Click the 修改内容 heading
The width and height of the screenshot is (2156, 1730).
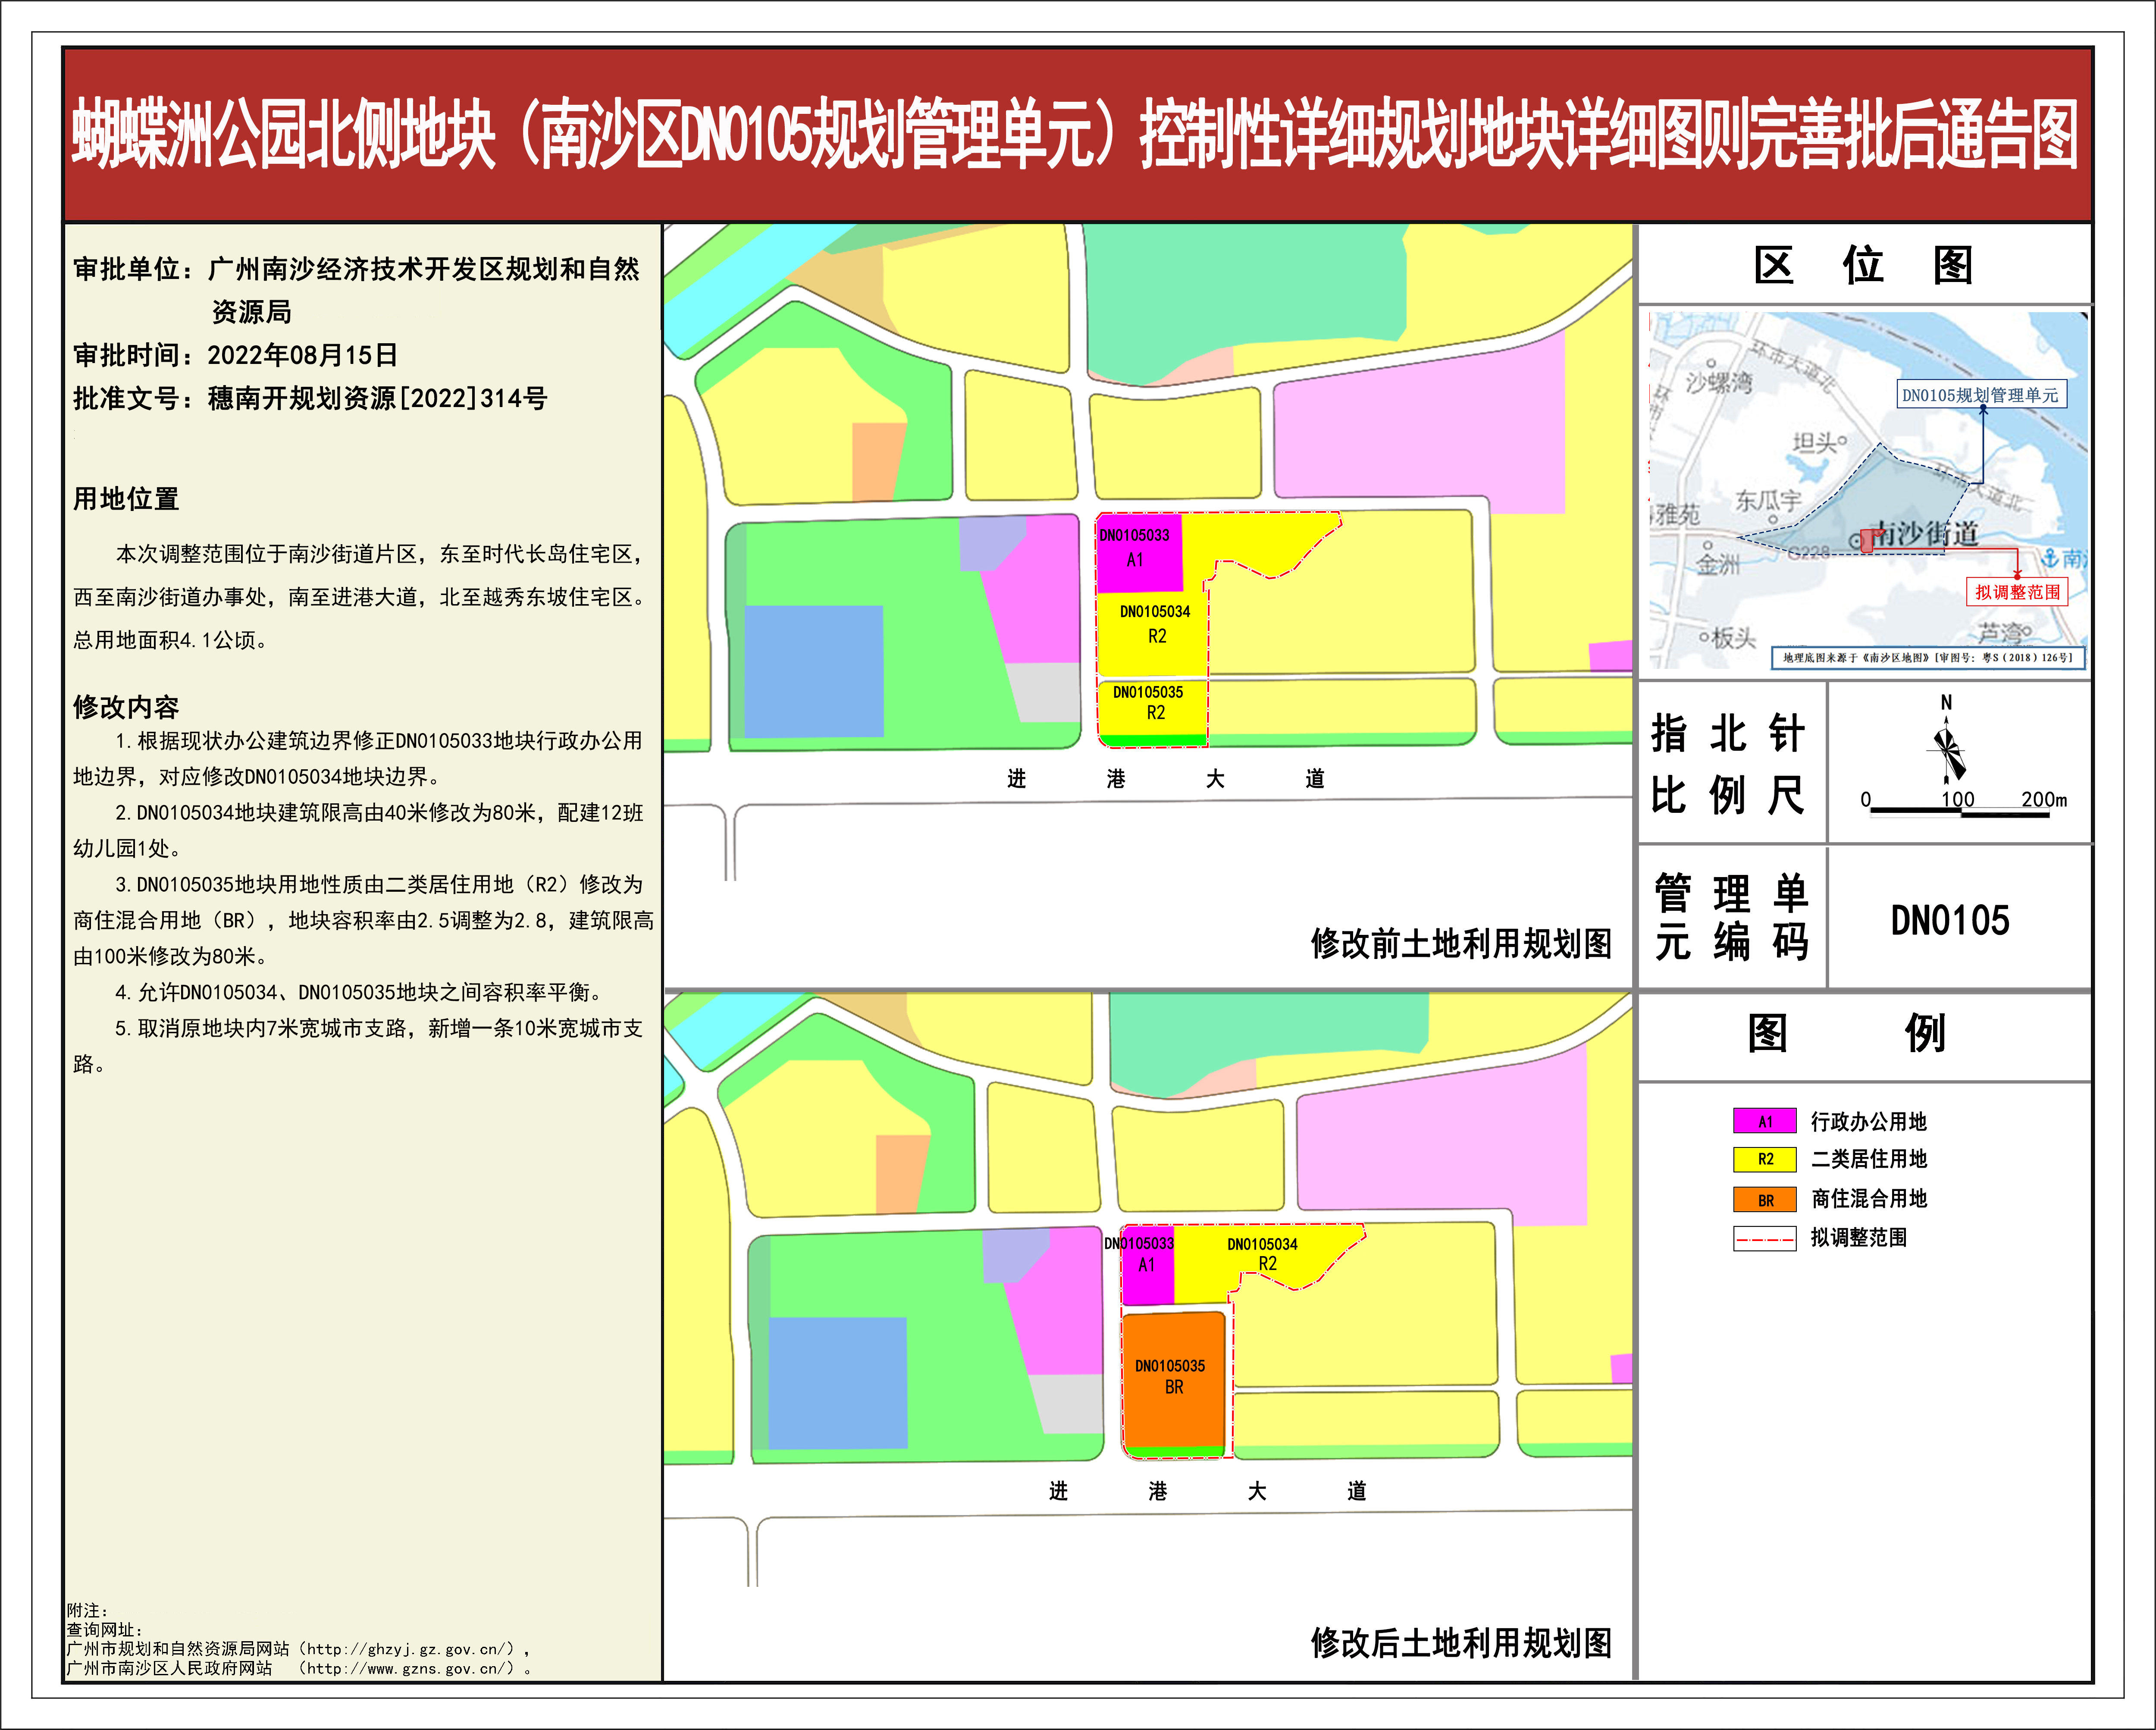[126, 707]
